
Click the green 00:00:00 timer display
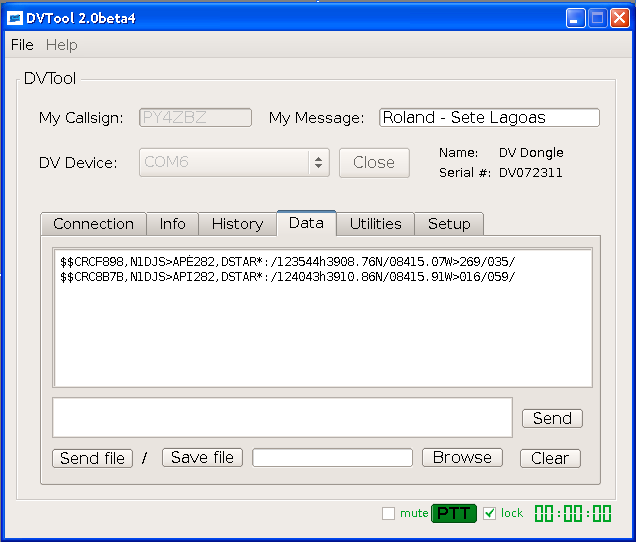click(x=573, y=513)
